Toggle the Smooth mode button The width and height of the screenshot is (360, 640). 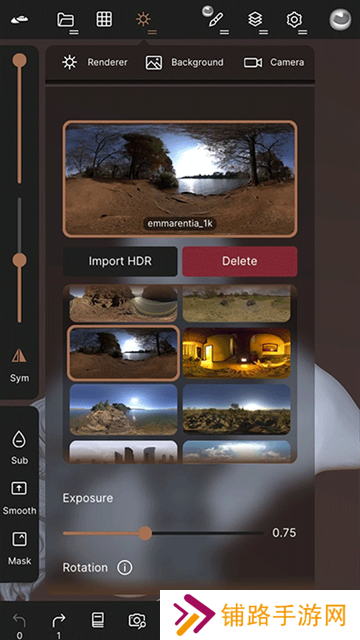tap(19, 498)
